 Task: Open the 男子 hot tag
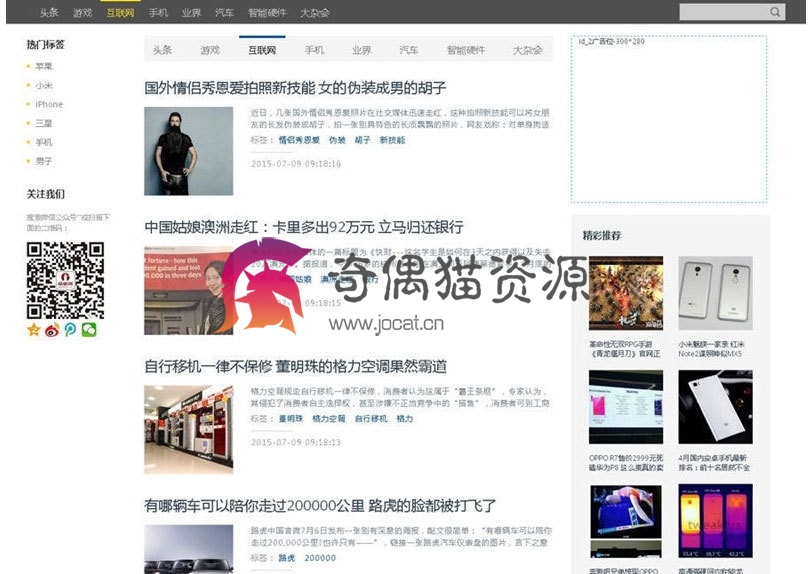point(44,161)
